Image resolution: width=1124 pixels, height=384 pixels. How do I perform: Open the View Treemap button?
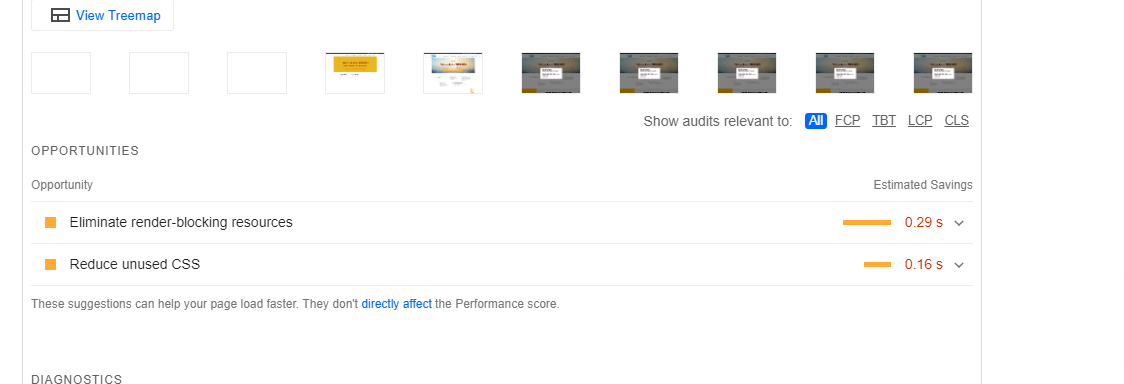(103, 15)
